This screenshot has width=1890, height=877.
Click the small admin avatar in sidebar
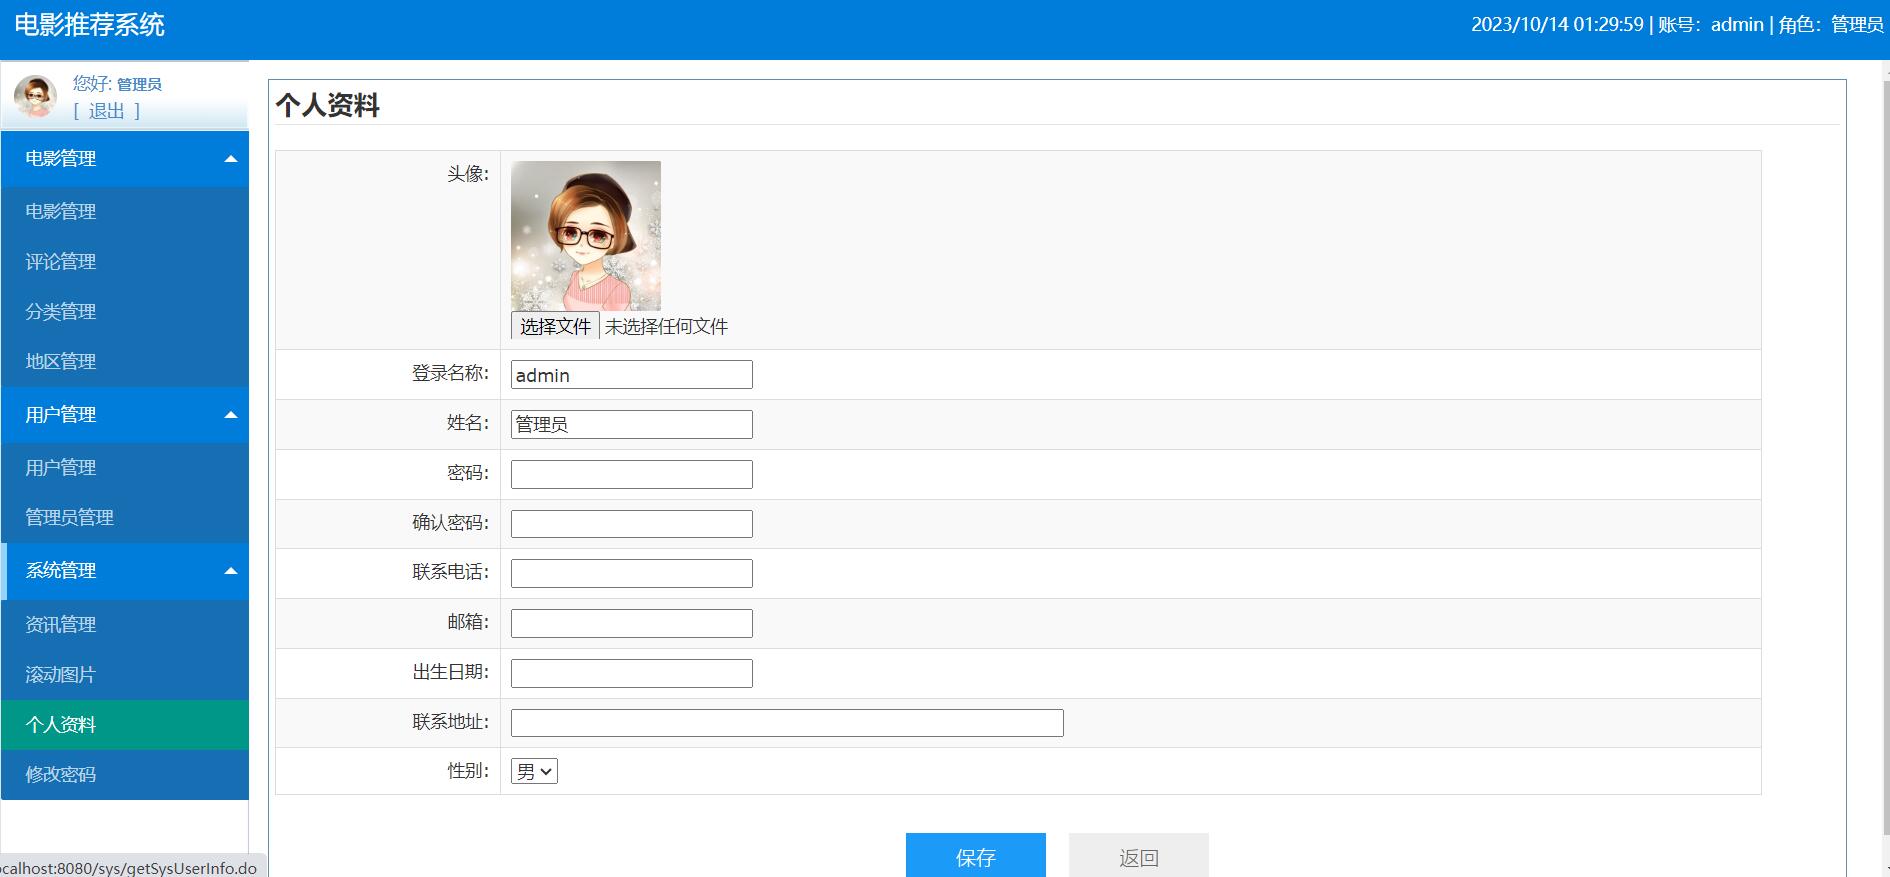(35, 96)
